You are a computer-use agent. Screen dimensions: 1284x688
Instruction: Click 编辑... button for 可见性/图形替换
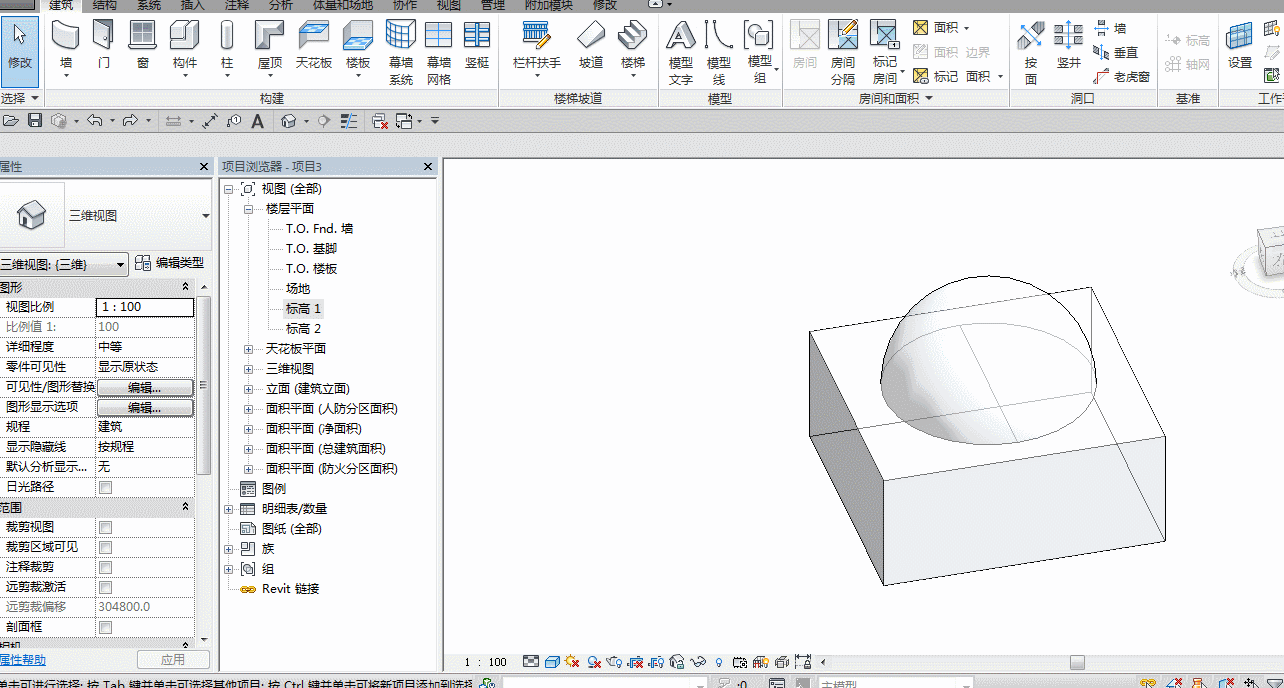click(x=145, y=387)
